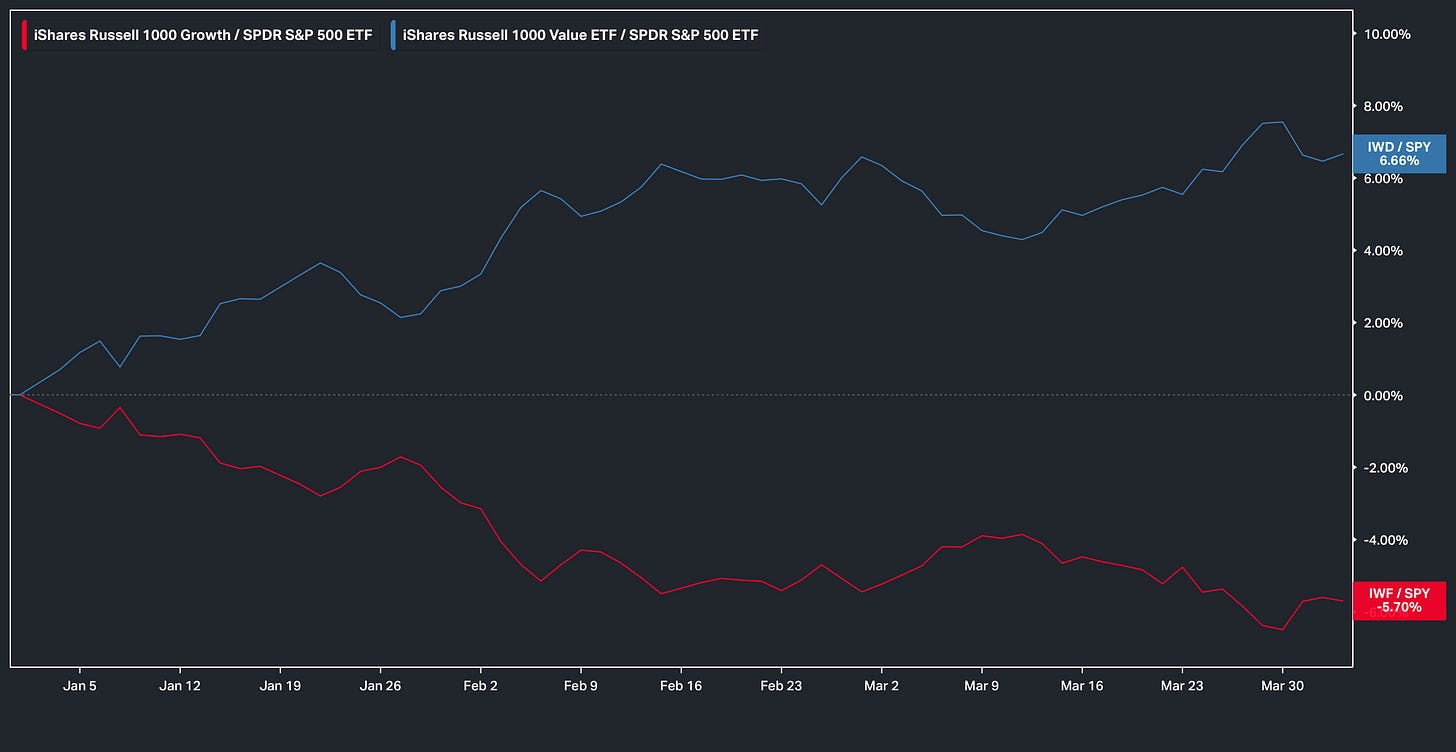Click the Feb 9 date label
The height and width of the screenshot is (752, 1456).
tap(581, 686)
